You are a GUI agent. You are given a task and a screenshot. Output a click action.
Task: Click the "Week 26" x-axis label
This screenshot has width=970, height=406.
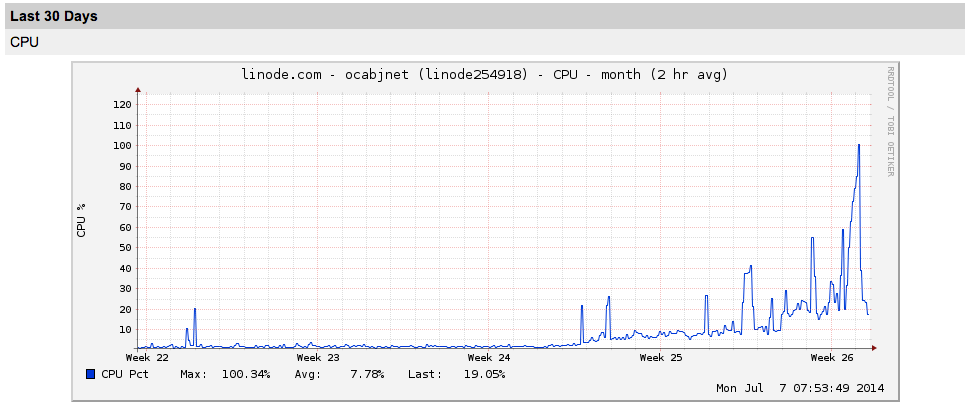click(x=831, y=358)
